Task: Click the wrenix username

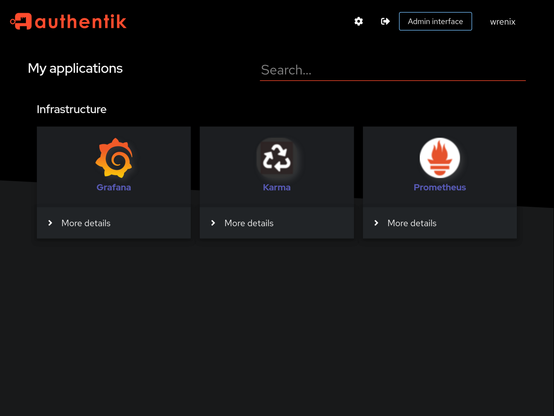Action: tap(502, 22)
